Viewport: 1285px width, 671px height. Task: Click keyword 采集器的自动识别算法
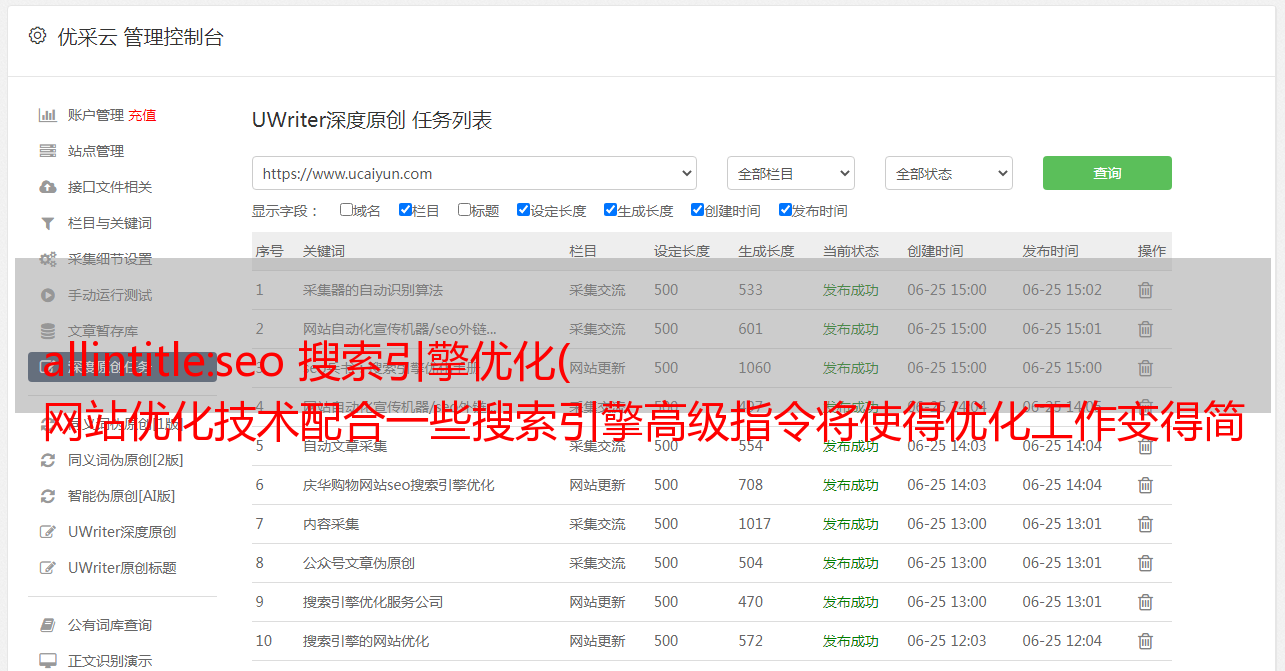coord(373,290)
